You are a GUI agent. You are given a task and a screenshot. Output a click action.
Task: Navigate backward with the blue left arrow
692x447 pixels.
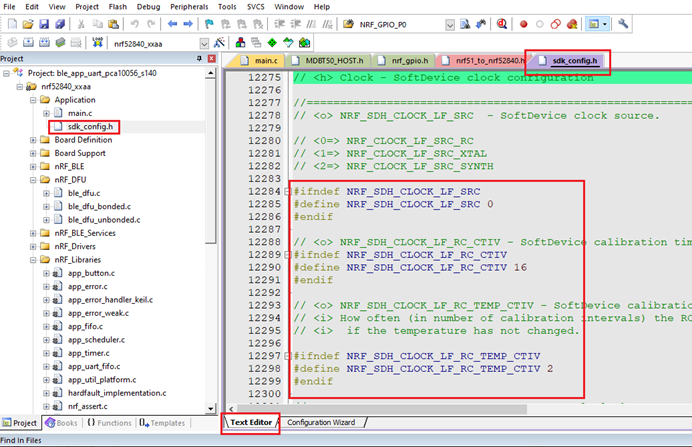tap(170, 23)
